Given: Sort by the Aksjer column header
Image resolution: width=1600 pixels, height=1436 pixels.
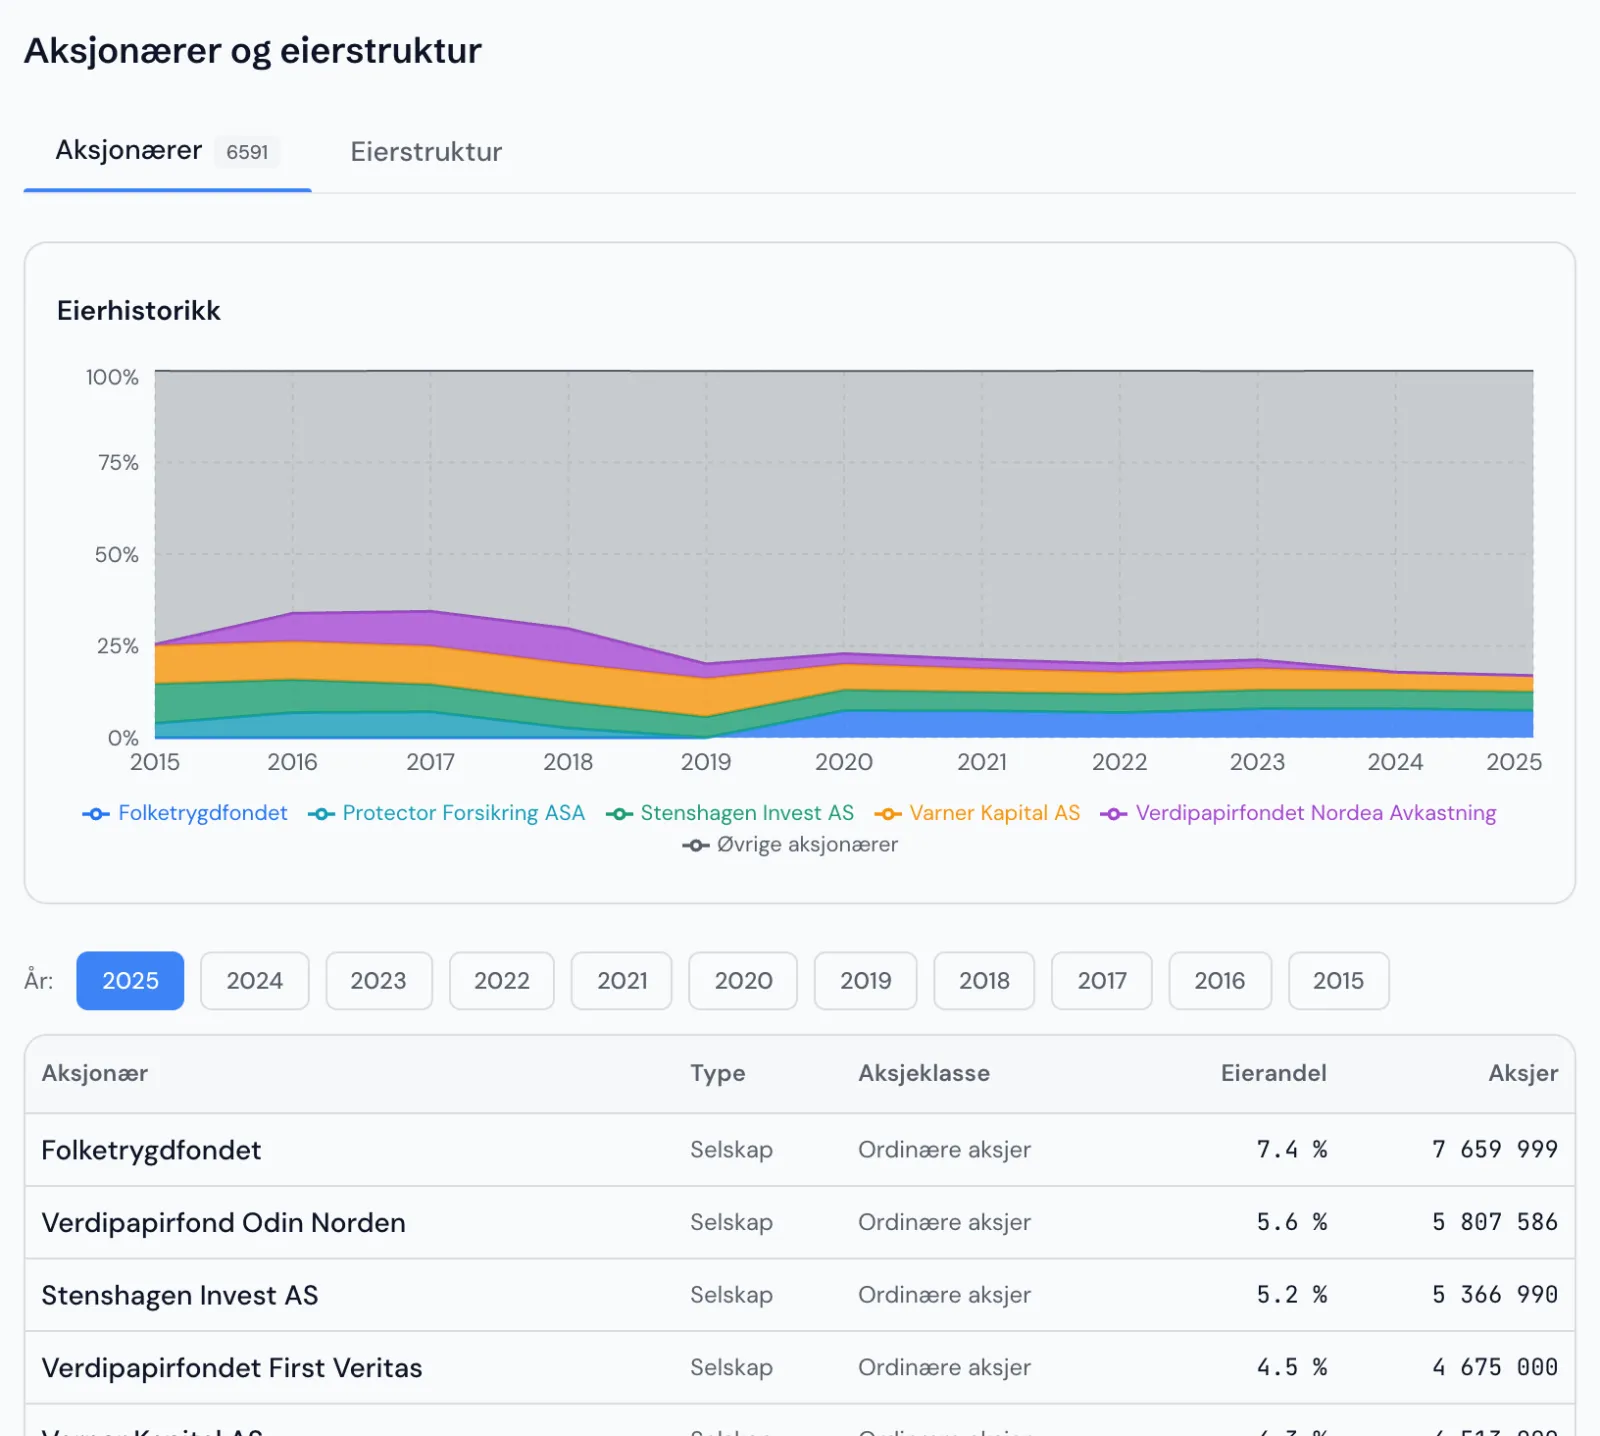Looking at the screenshot, I should point(1523,1073).
